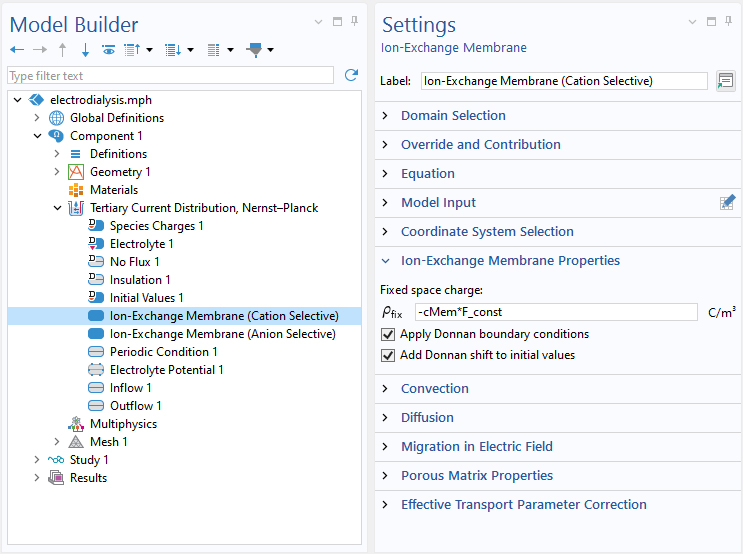
Task: Select the Materials node in the tree
Action: point(113,190)
